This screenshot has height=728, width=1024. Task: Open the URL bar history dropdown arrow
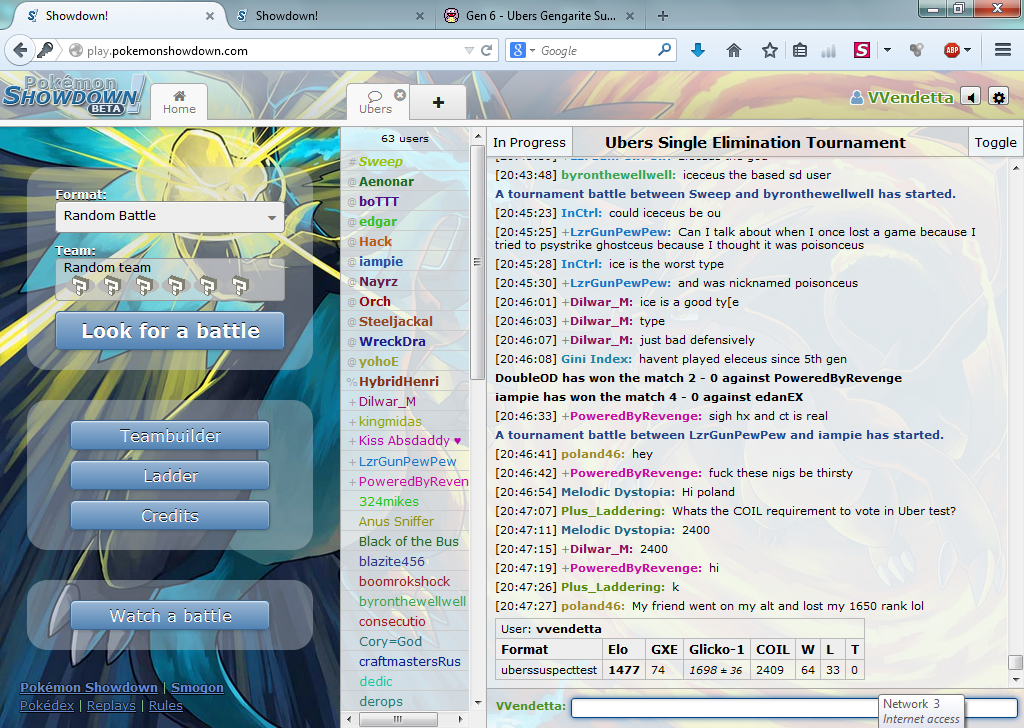tap(469, 50)
